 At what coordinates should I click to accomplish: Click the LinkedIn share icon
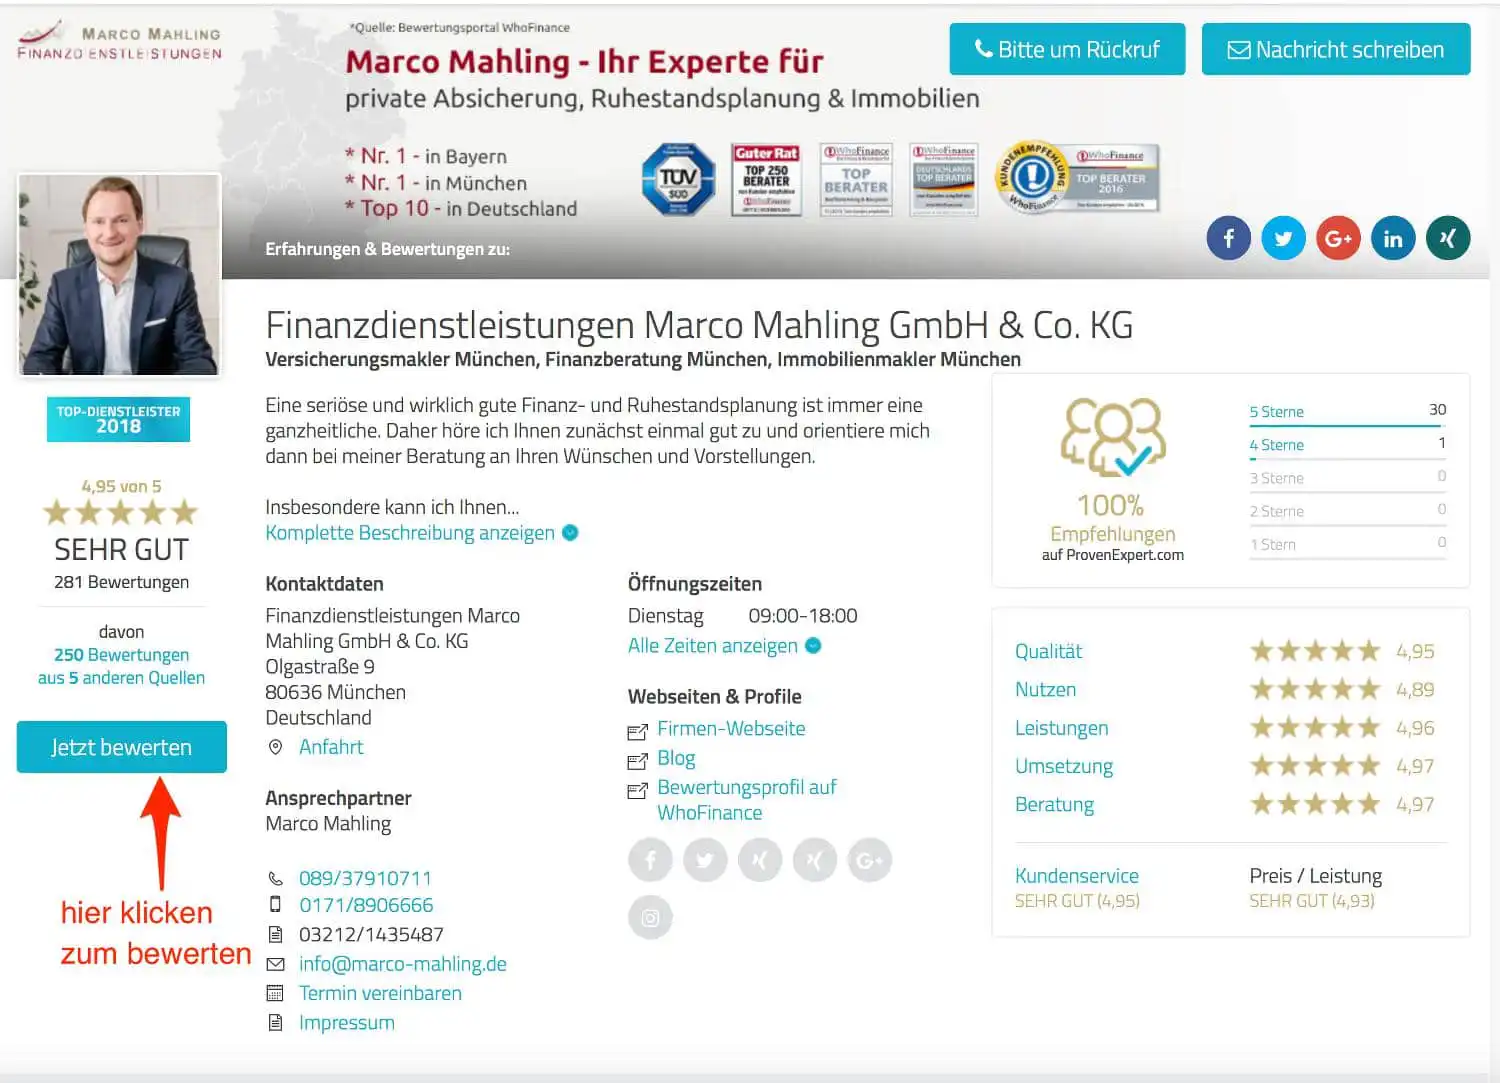click(x=1393, y=239)
